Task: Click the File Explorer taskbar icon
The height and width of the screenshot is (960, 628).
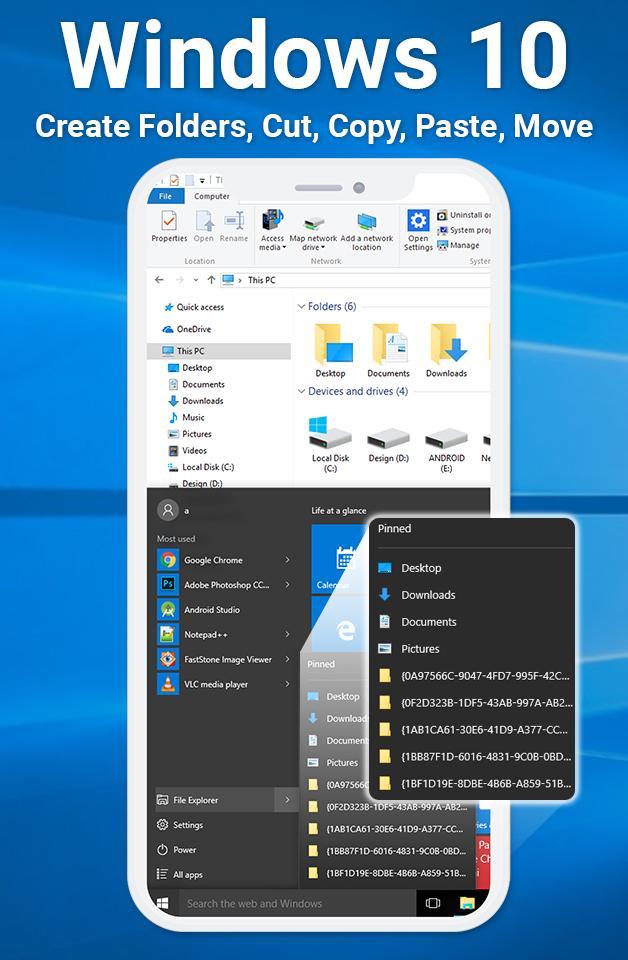Action: pos(467,903)
